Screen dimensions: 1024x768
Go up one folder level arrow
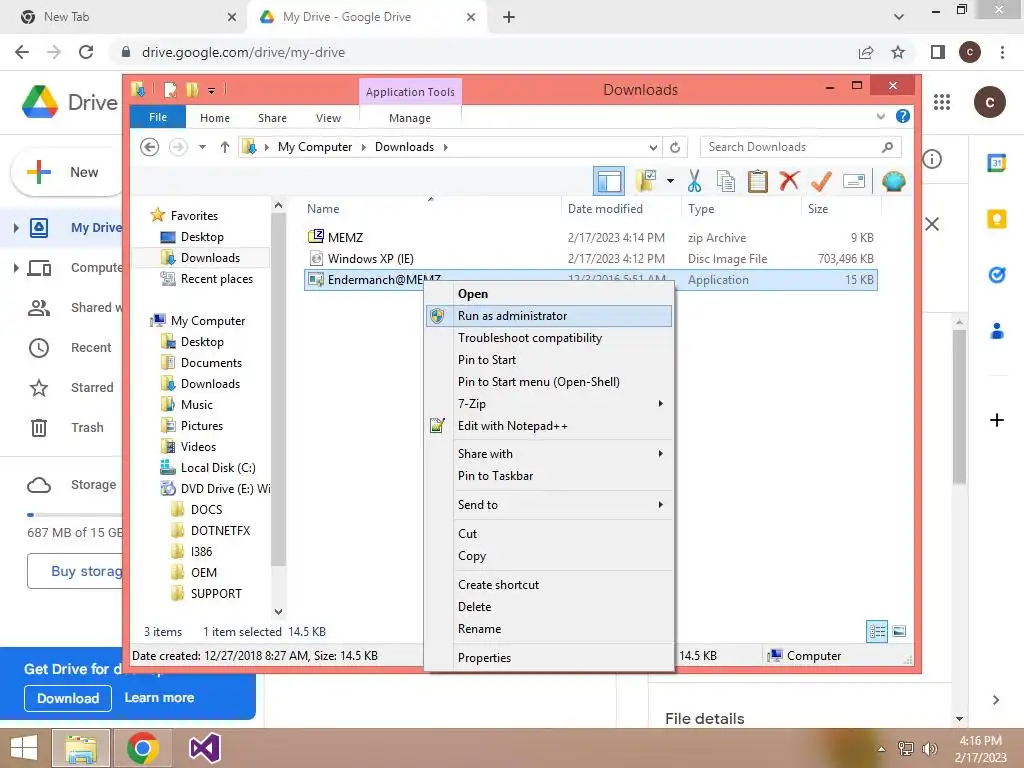point(225,147)
